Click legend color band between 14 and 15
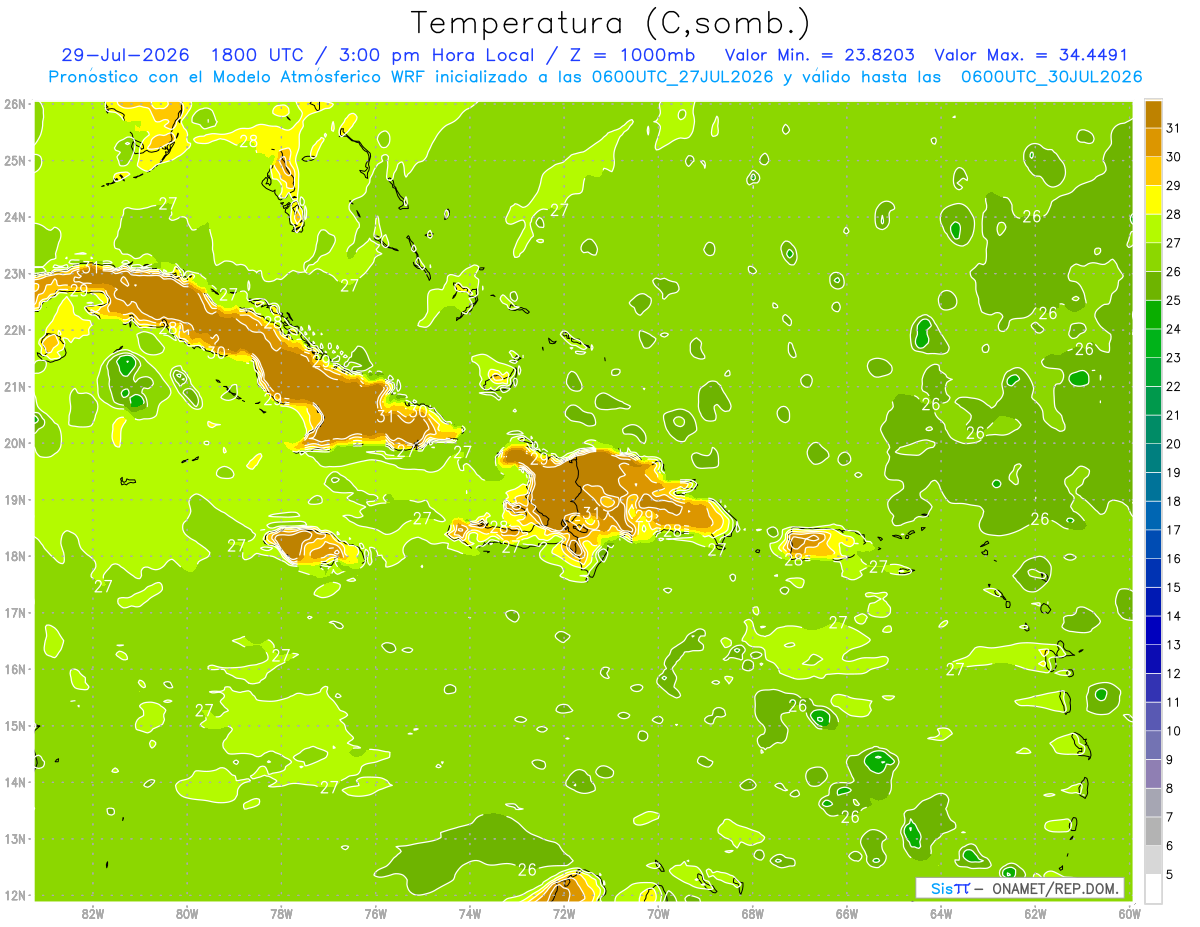Image resolution: width=1200 pixels, height=927 pixels. coord(1153,601)
